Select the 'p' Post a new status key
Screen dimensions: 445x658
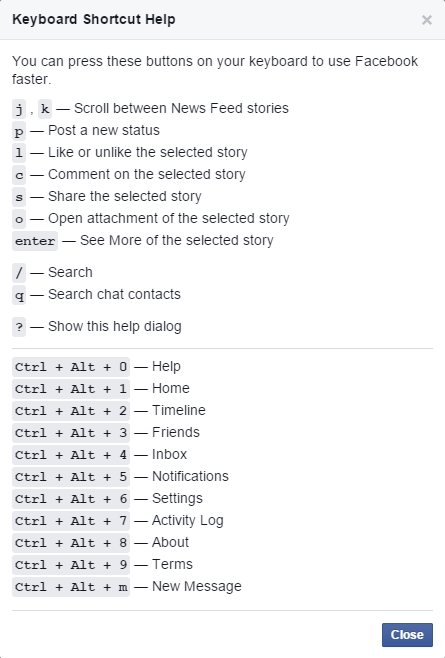[19, 131]
